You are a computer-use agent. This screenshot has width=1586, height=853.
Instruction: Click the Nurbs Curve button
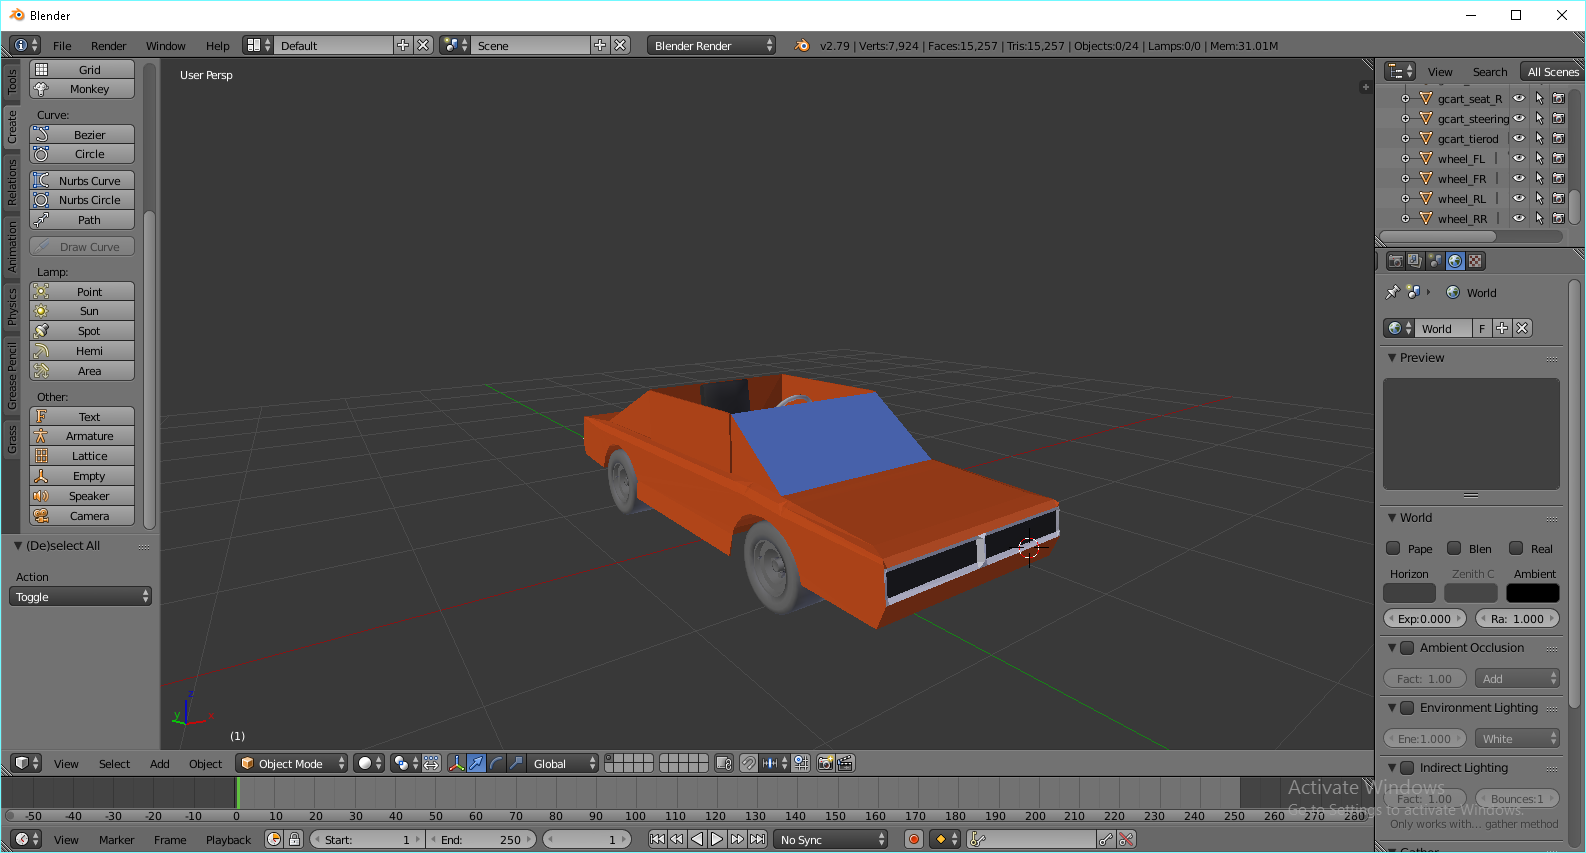pyautogui.click(x=82, y=180)
